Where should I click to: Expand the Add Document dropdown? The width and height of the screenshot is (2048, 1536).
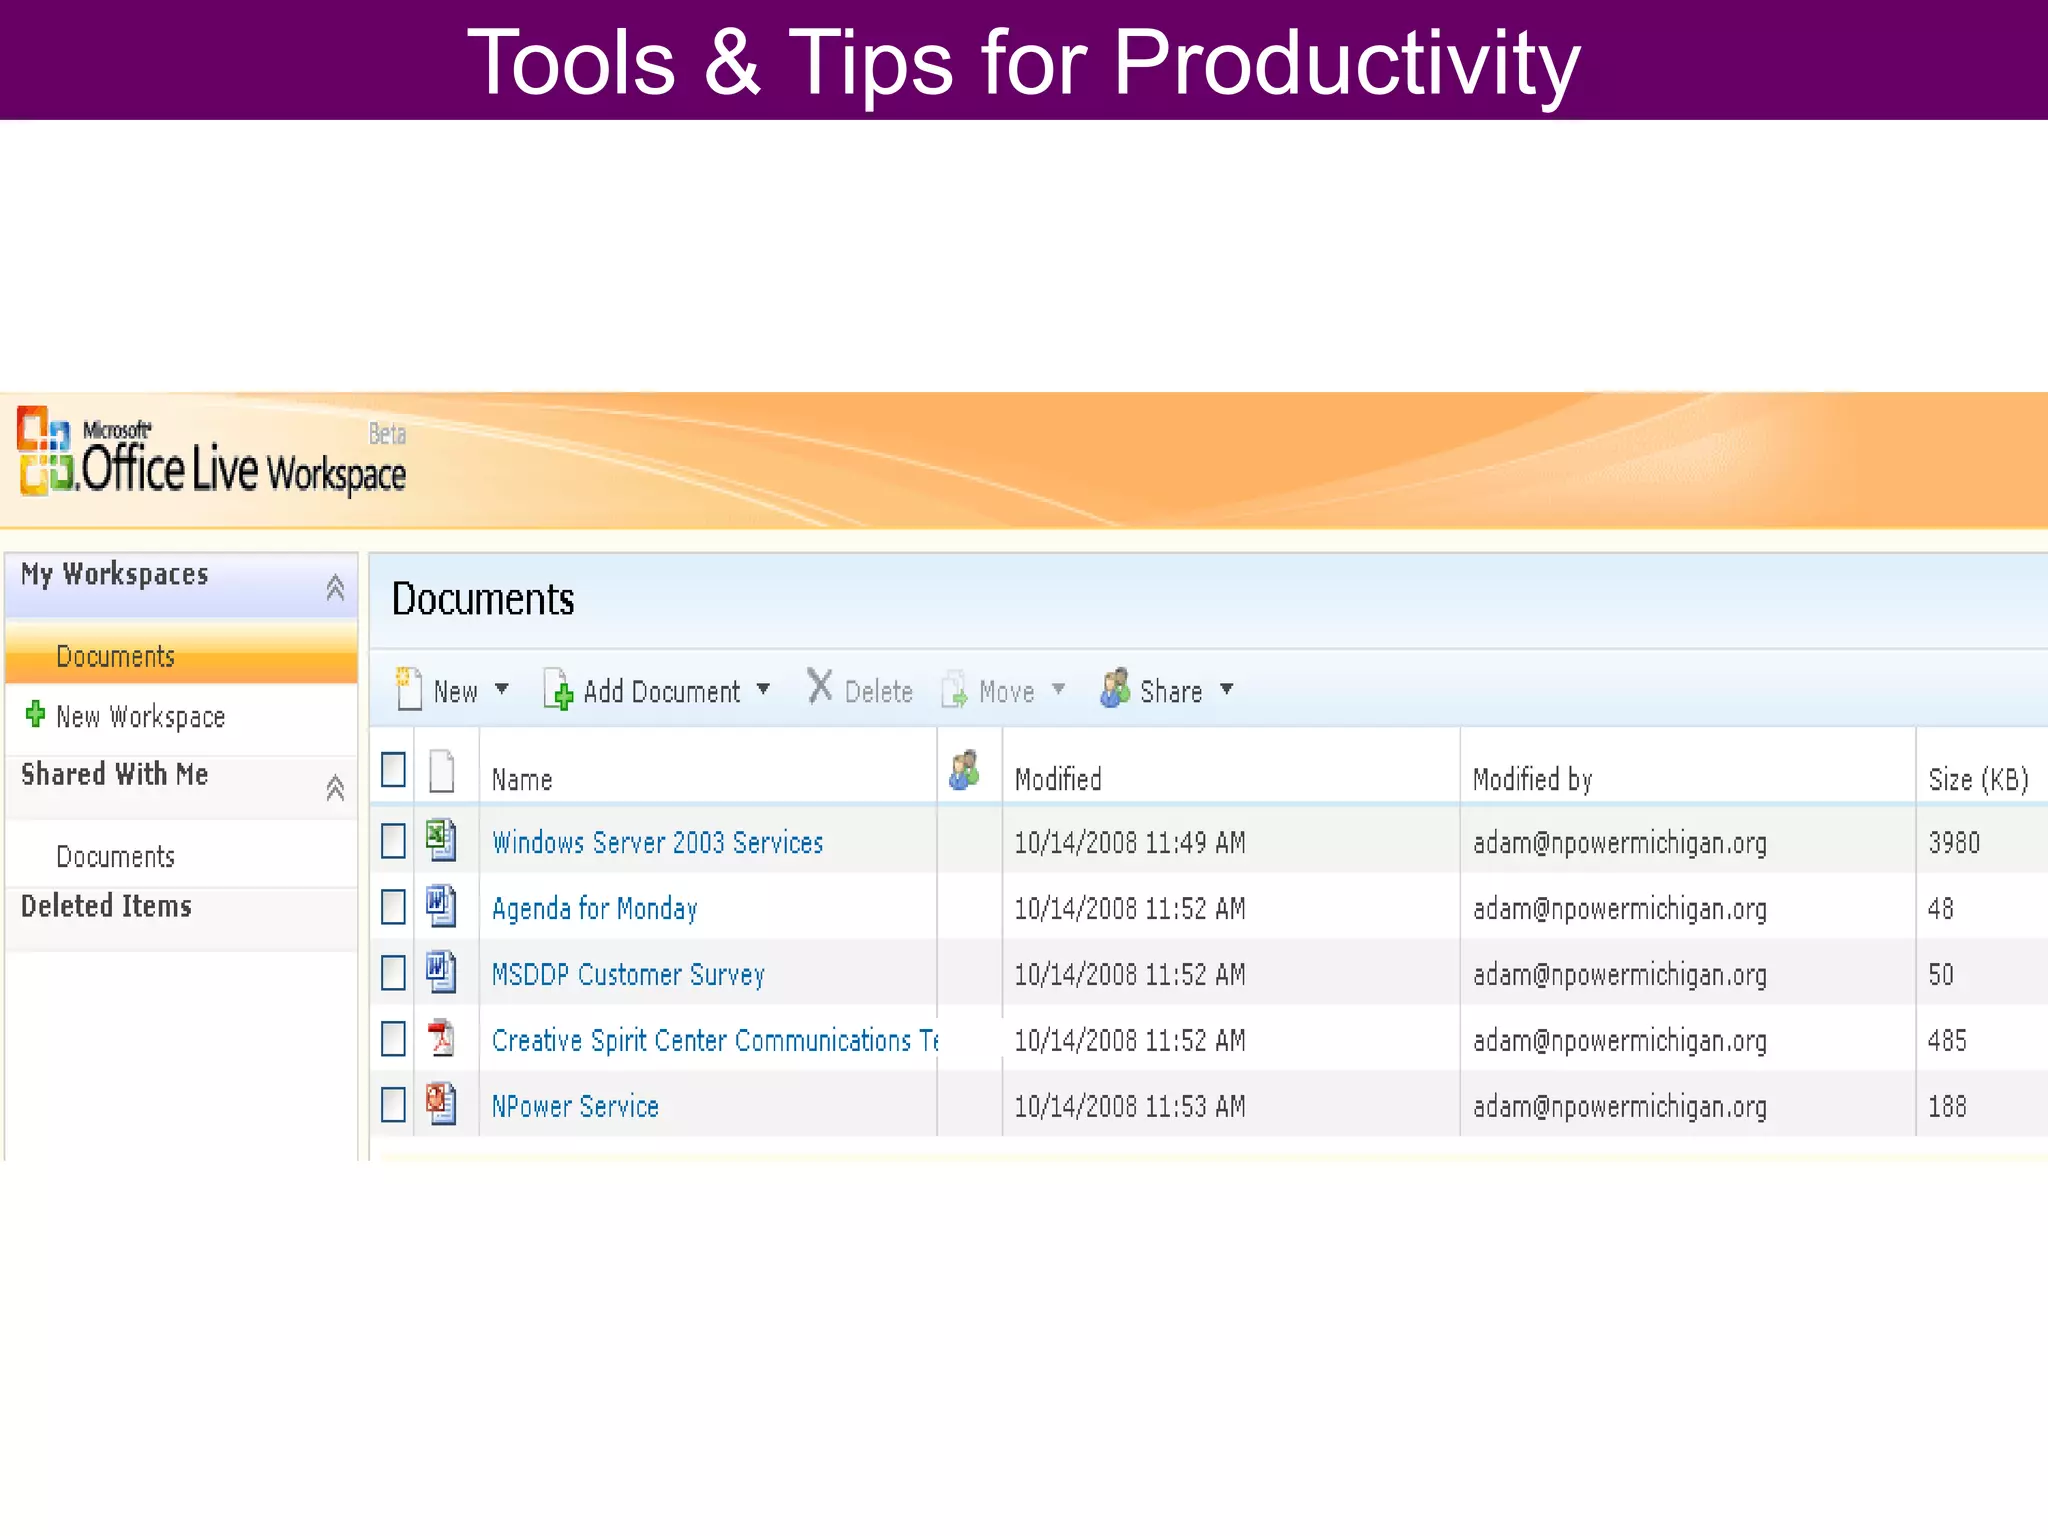click(x=763, y=689)
